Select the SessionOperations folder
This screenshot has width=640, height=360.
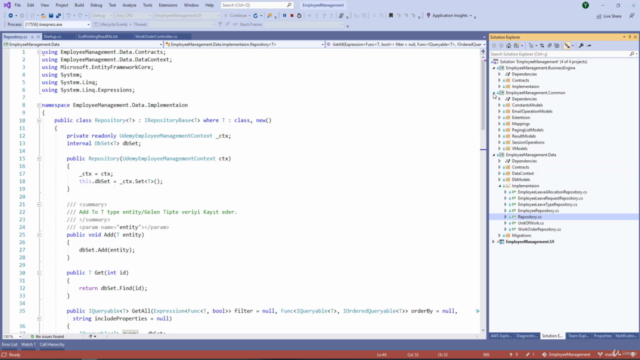click(x=528, y=142)
